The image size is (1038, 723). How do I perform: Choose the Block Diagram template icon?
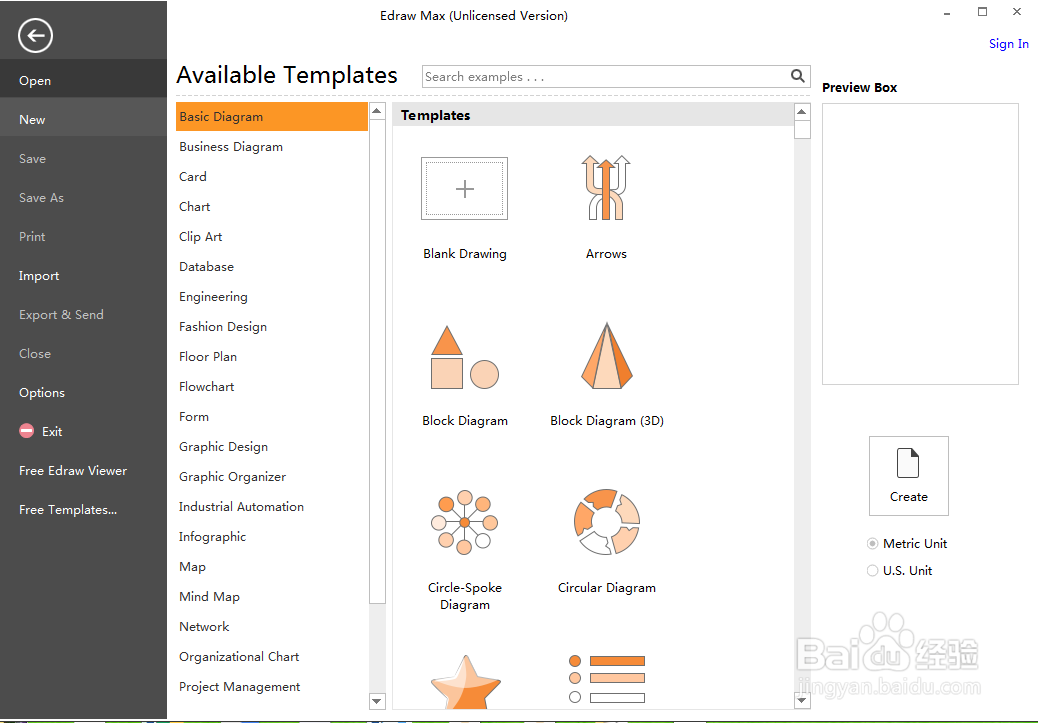(x=465, y=358)
